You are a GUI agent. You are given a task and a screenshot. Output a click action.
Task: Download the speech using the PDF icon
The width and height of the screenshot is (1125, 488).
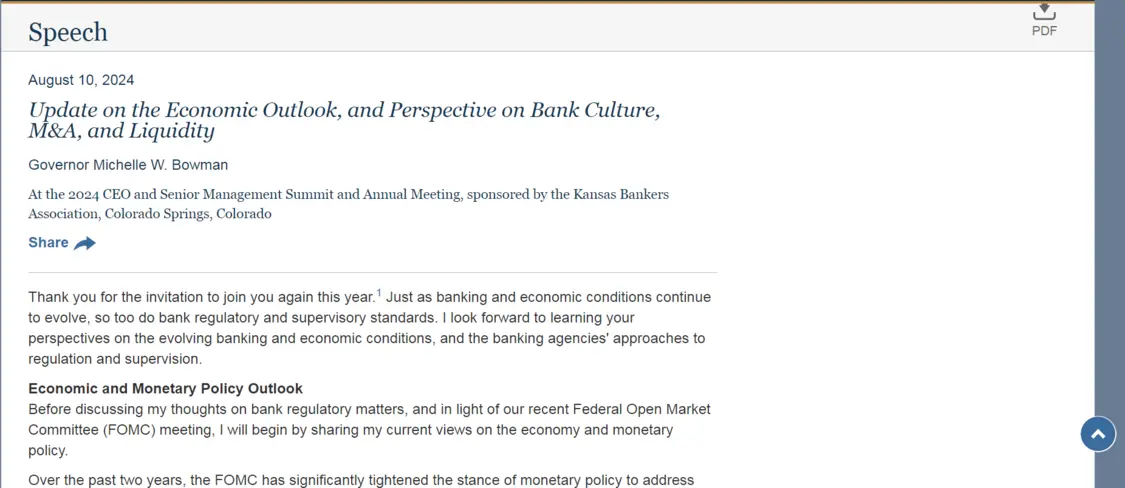point(1044,12)
